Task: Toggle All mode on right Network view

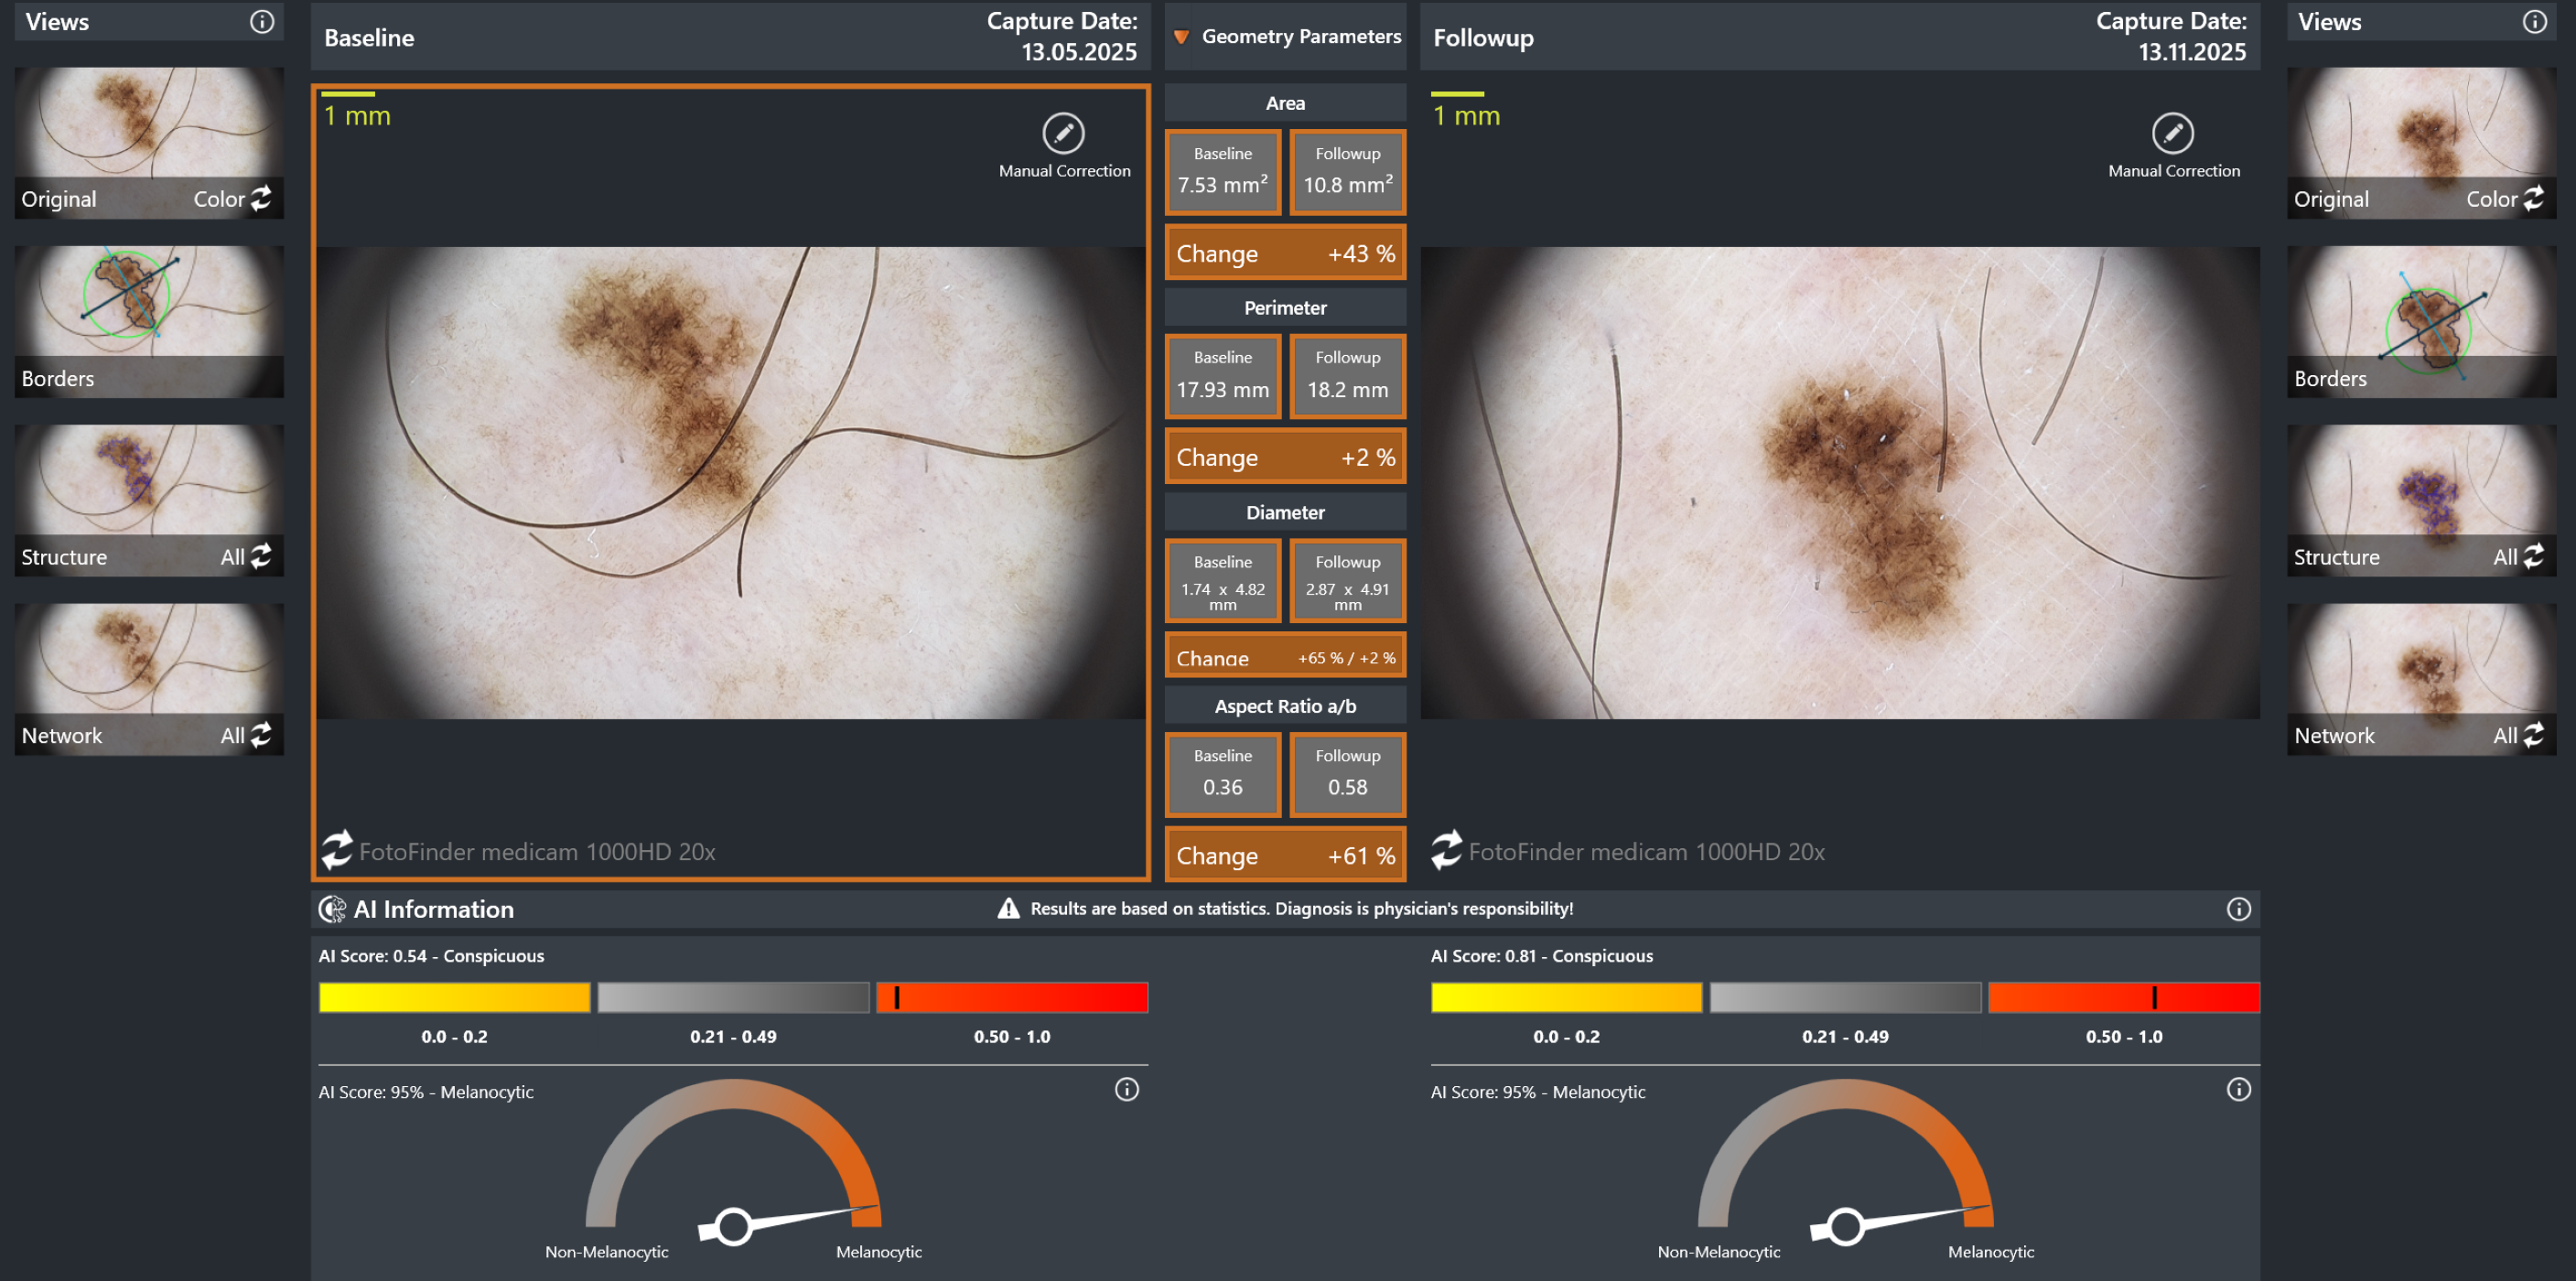Action: click(2533, 736)
